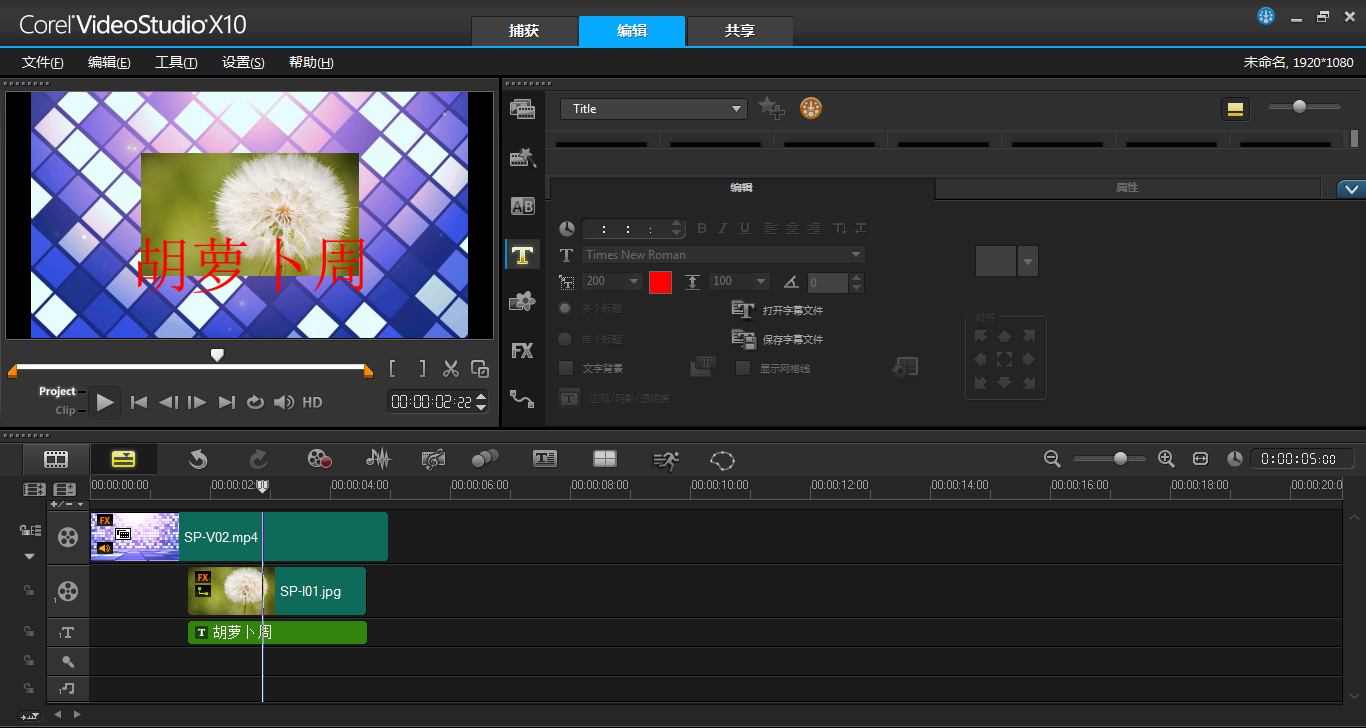Screen dimensions: 1366x728
Task: Open the red font color swatch
Action: [660, 282]
